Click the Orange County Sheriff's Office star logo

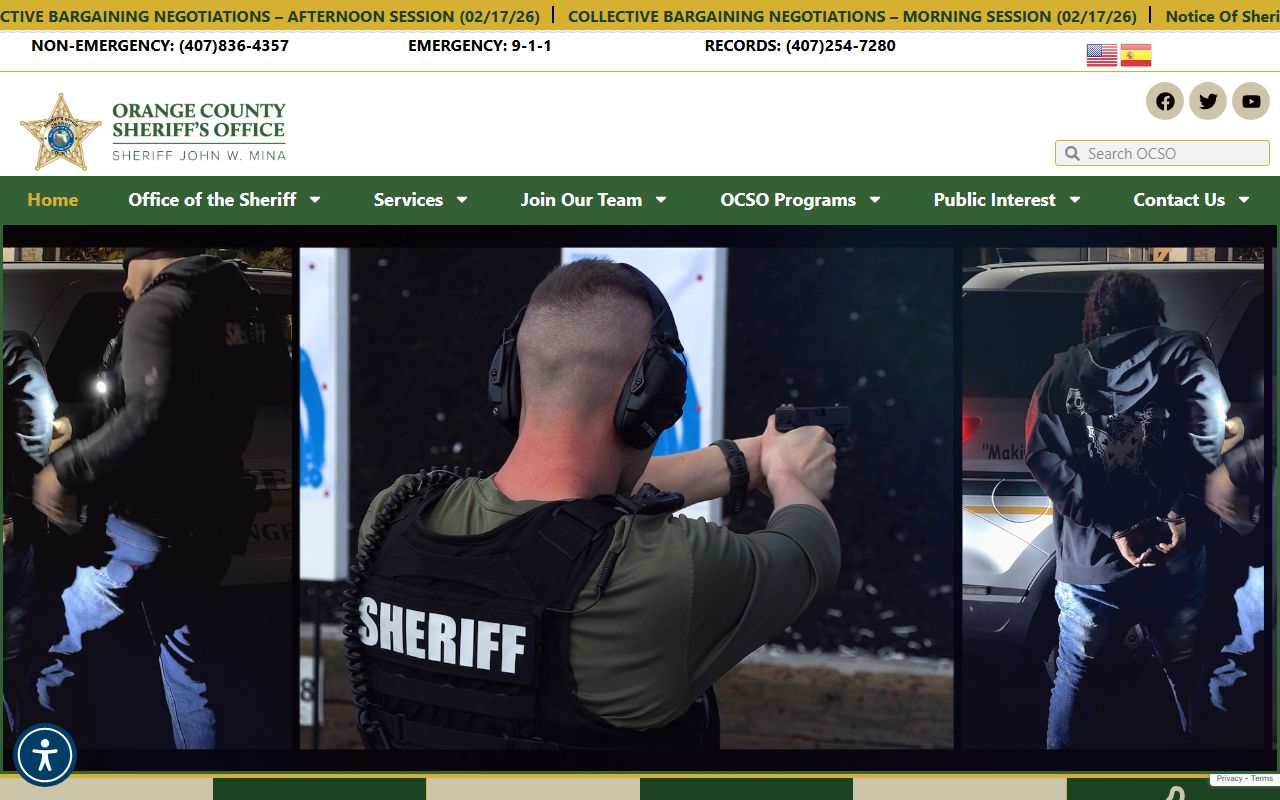(60, 132)
